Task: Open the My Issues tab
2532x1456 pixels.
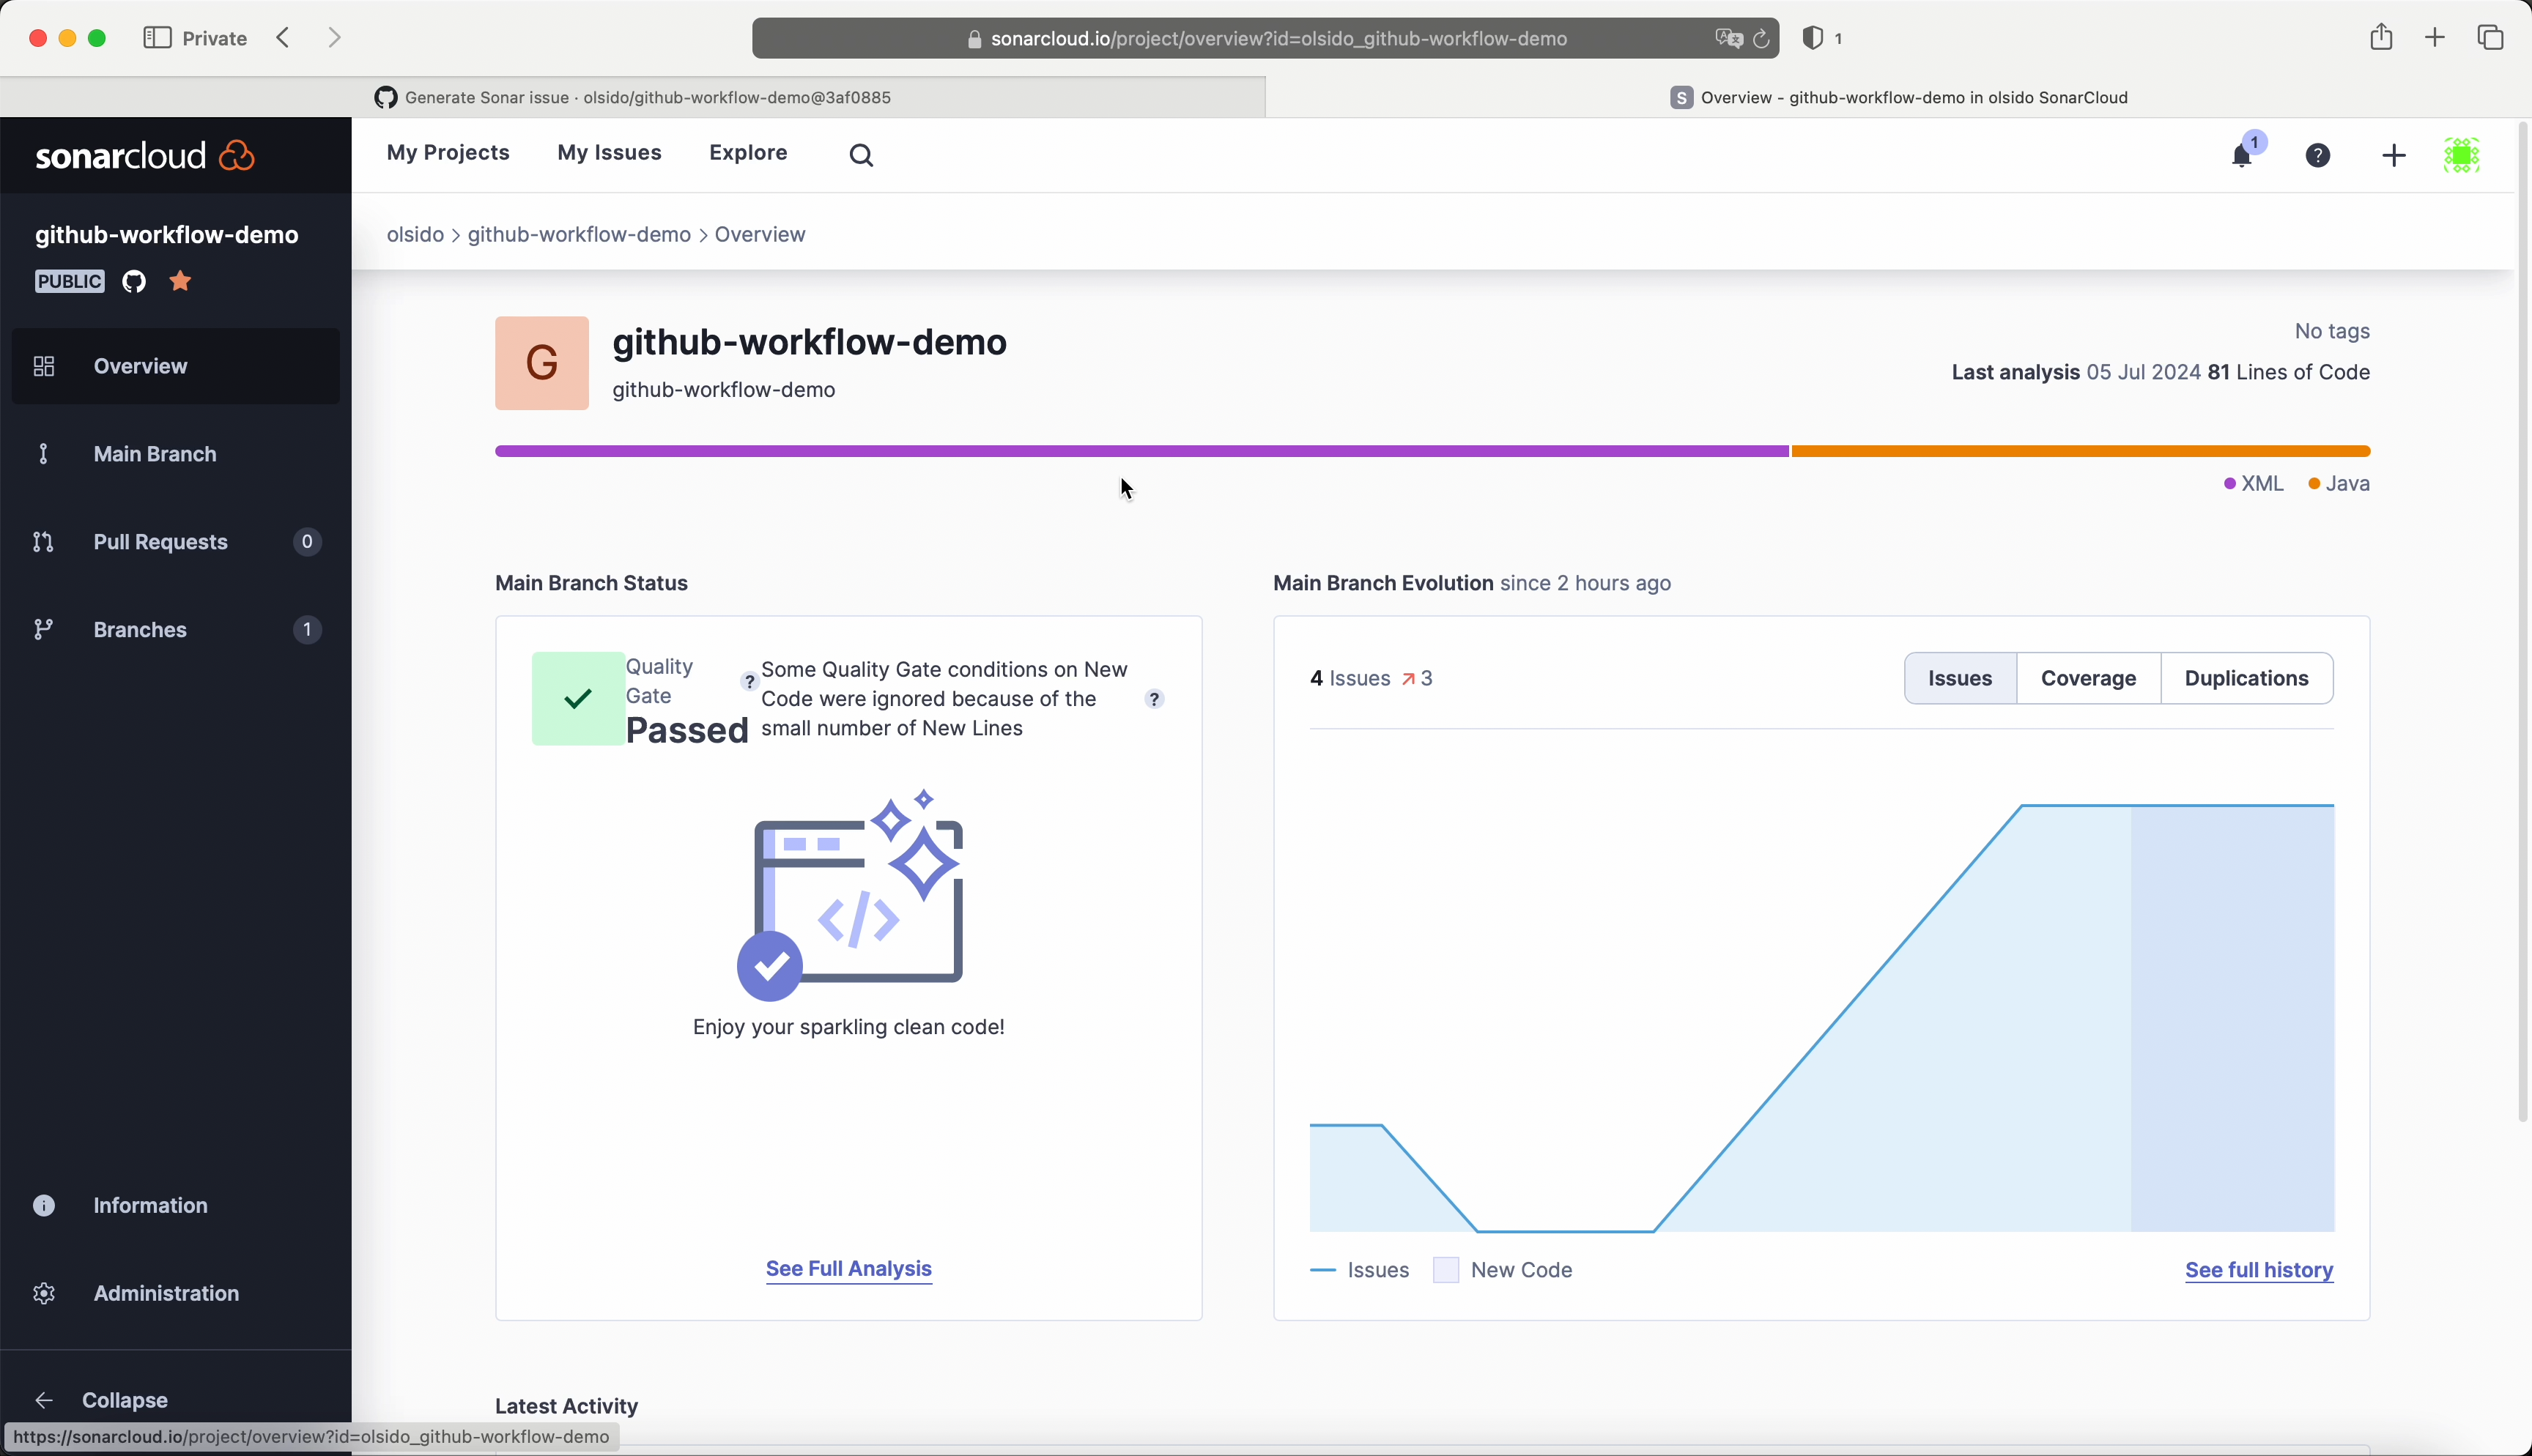Action: [x=609, y=153]
